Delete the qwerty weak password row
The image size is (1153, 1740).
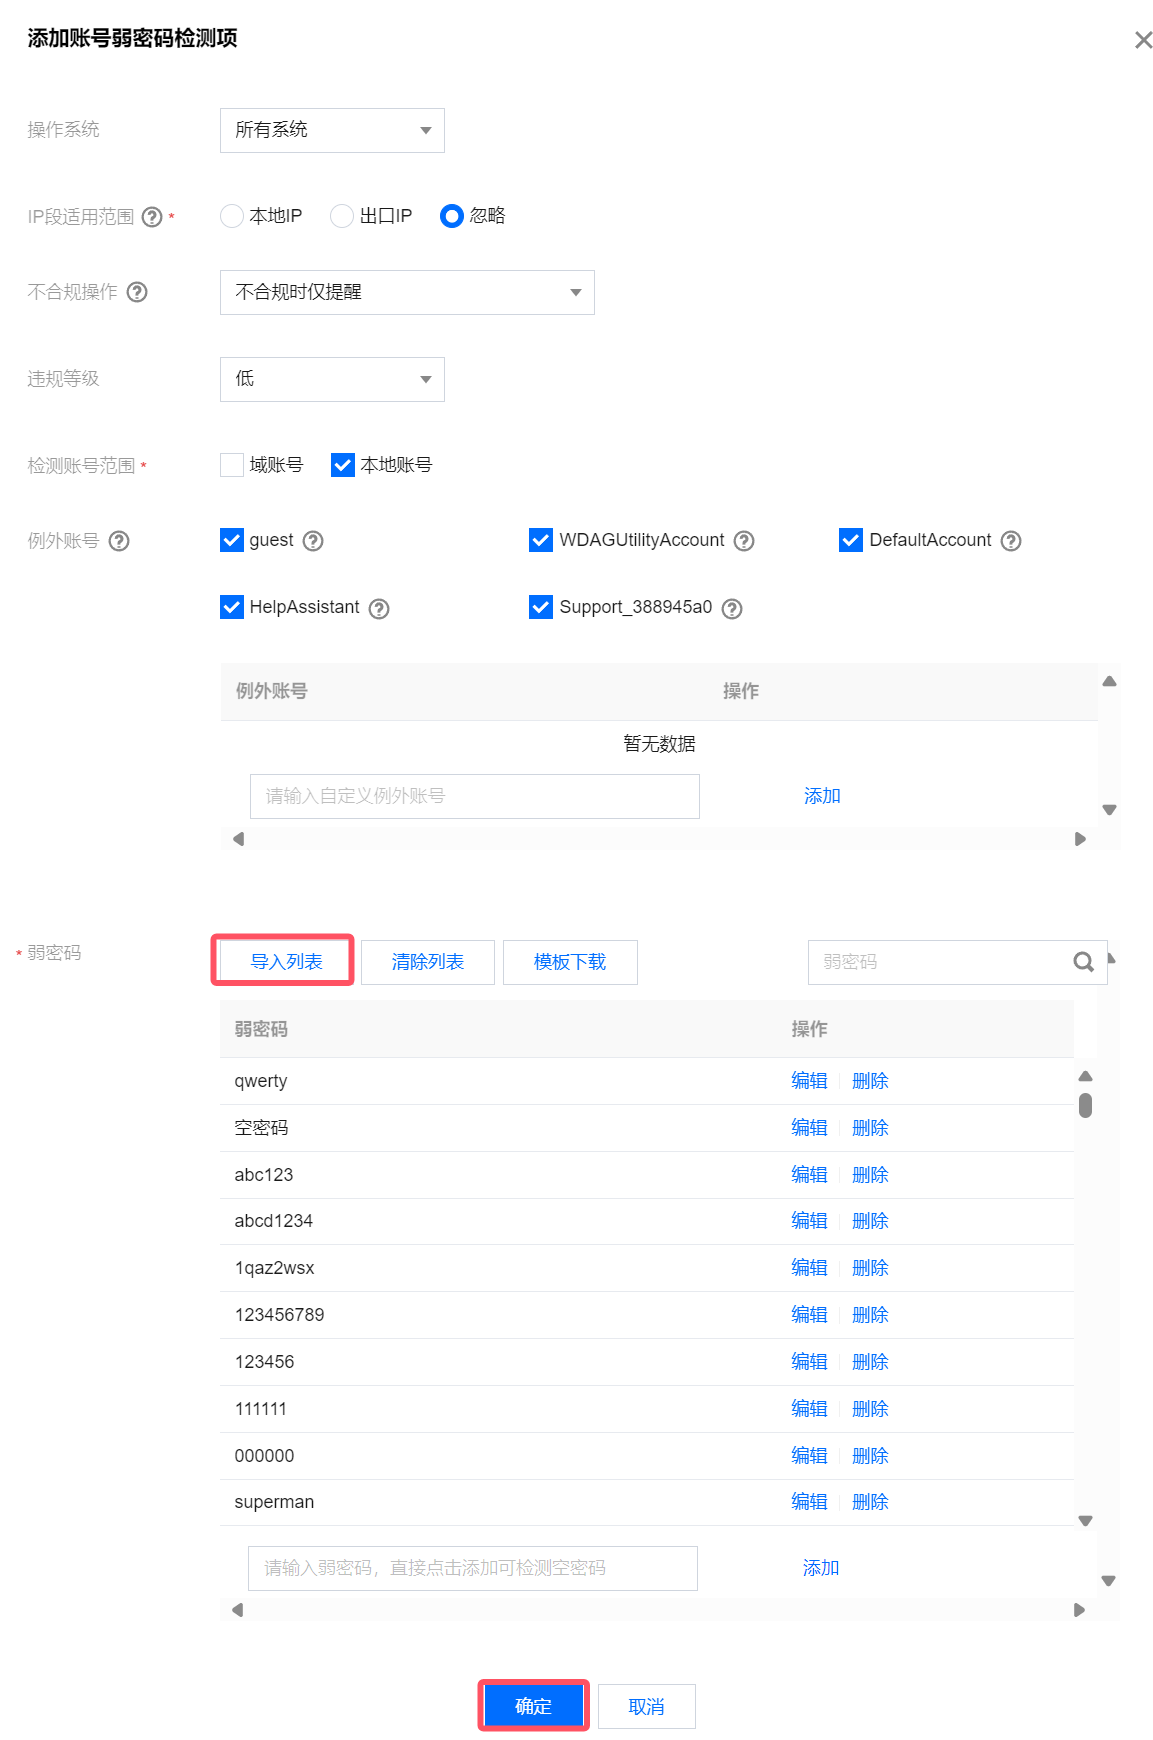(870, 1081)
